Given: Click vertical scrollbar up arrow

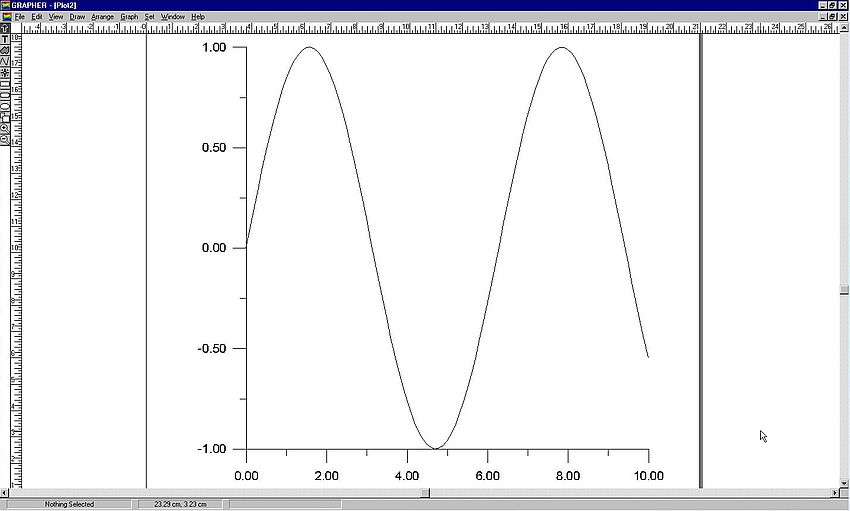Looking at the screenshot, I should click(845, 27).
